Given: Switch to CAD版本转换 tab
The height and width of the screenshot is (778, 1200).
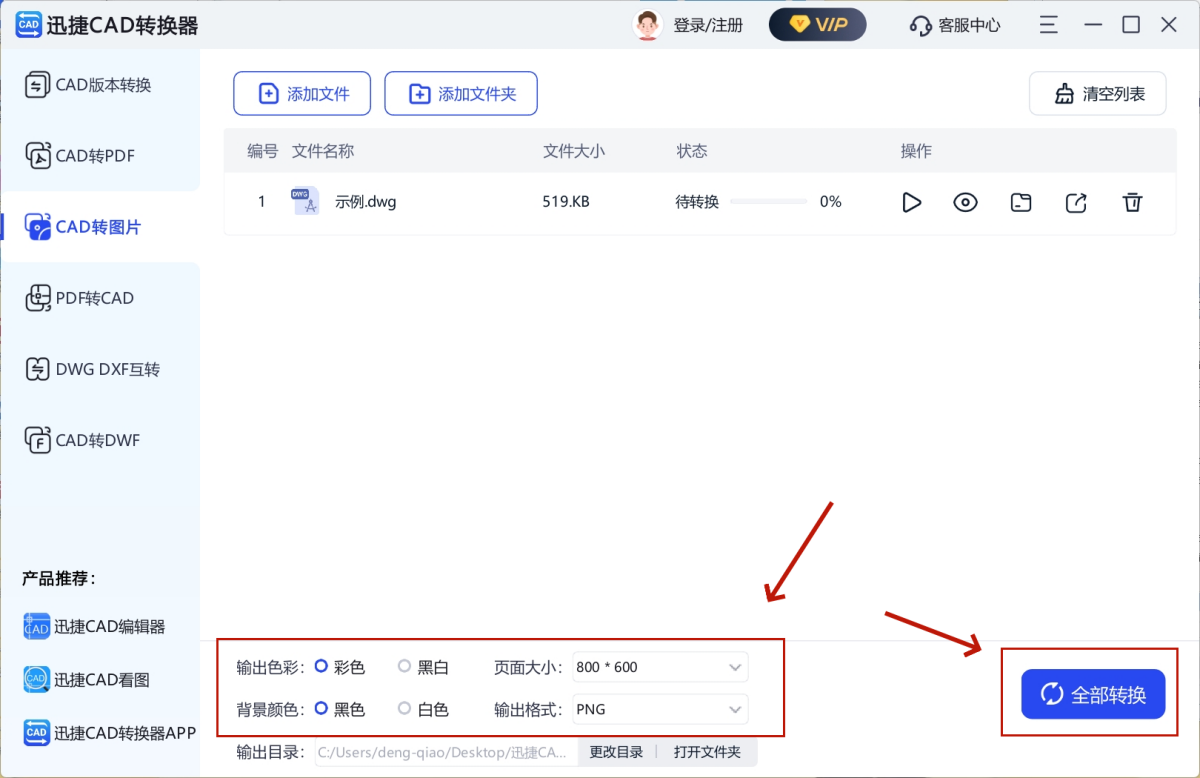Looking at the screenshot, I should [100, 85].
